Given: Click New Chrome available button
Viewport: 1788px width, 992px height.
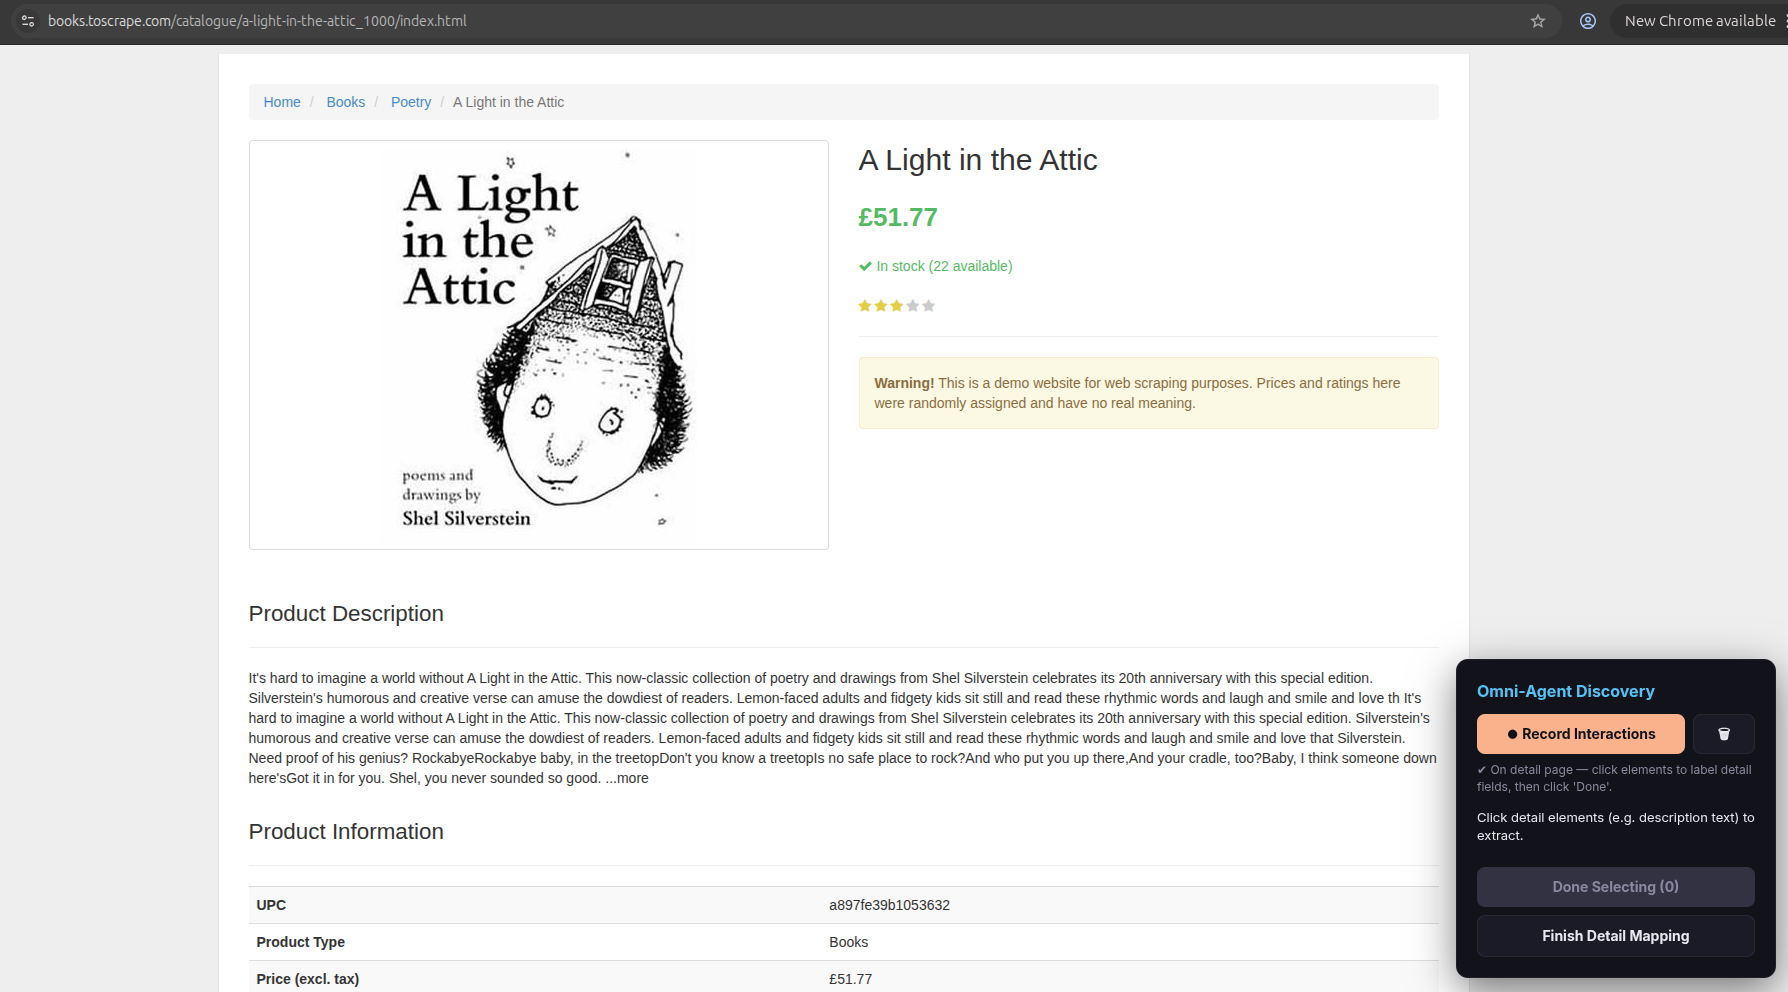Looking at the screenshot, I should (x=1699, y=21).
